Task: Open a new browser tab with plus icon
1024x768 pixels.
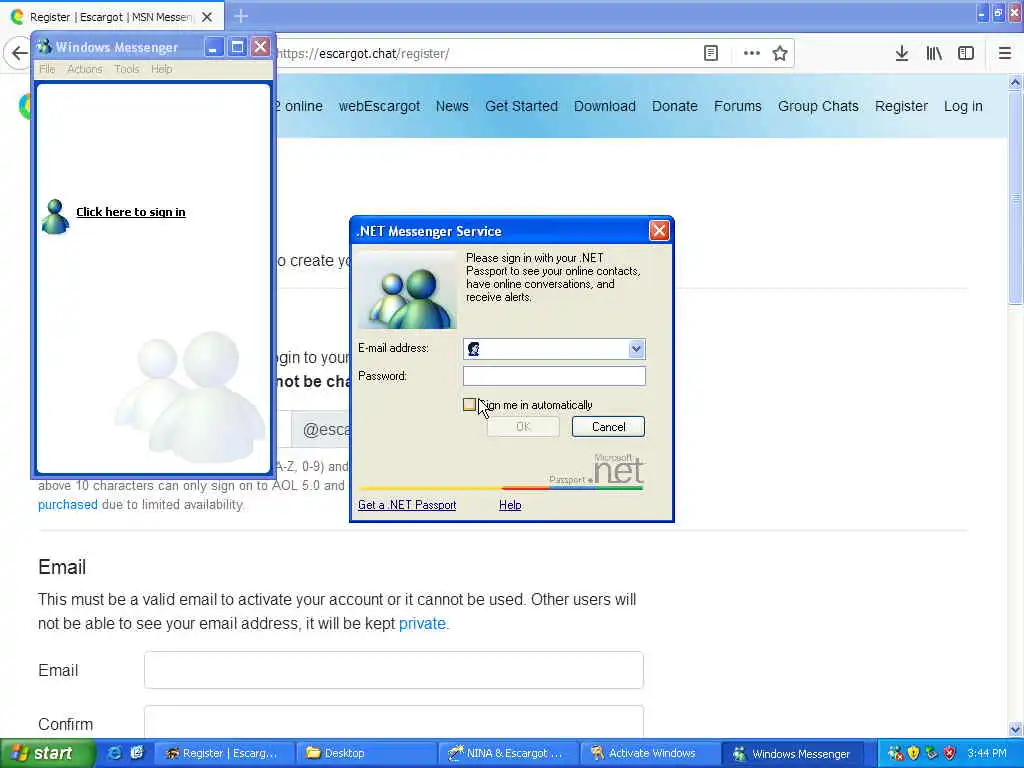Action: click(241, 16)
